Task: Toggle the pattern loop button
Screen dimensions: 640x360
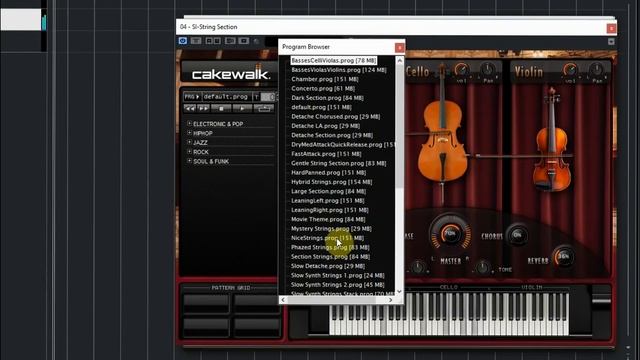Action: click(x=264, y=108)
